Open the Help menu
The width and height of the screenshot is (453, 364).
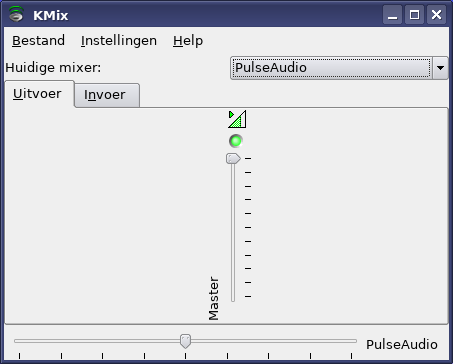[x=188, y=41]
